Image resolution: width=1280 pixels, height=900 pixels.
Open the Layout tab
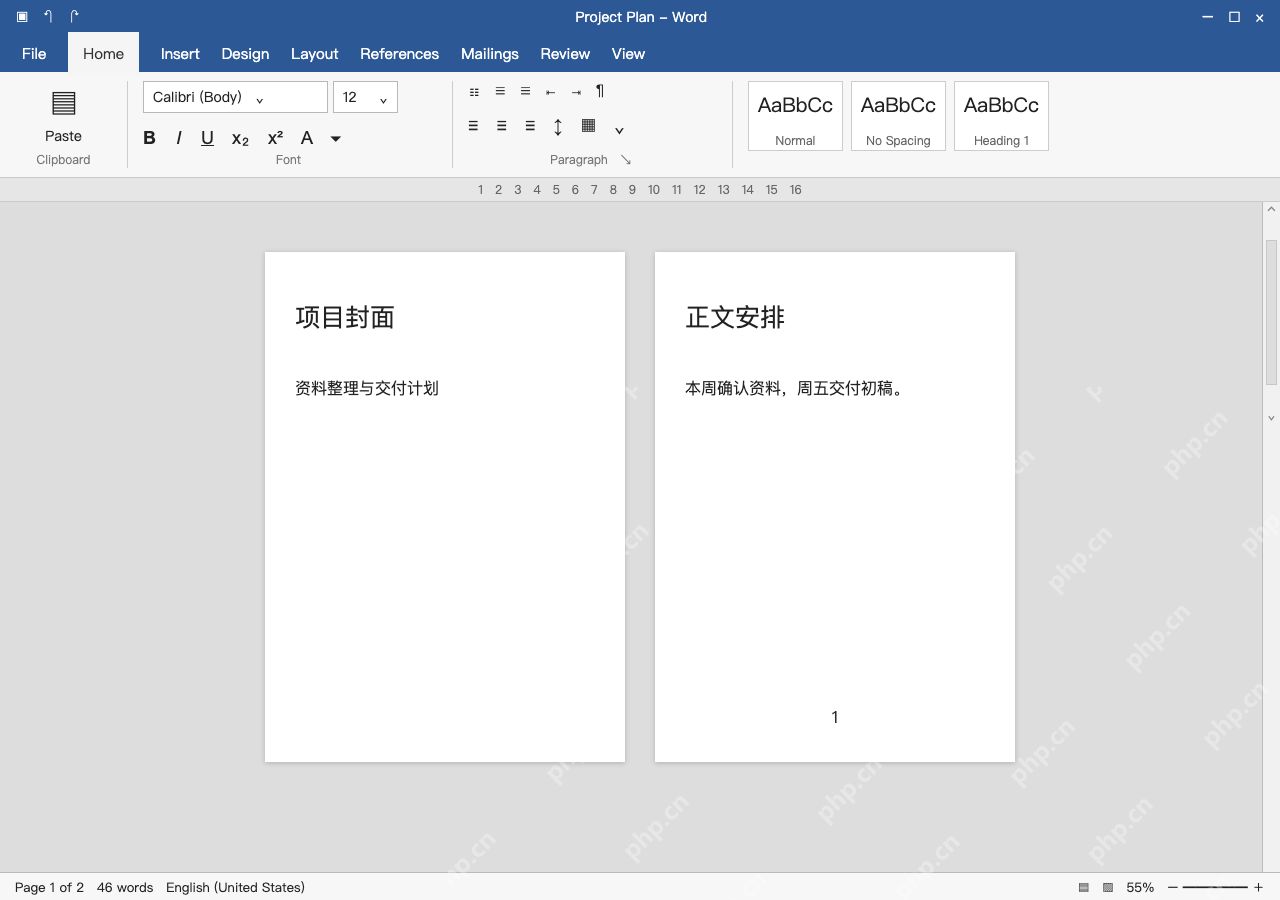click(315, 54)
